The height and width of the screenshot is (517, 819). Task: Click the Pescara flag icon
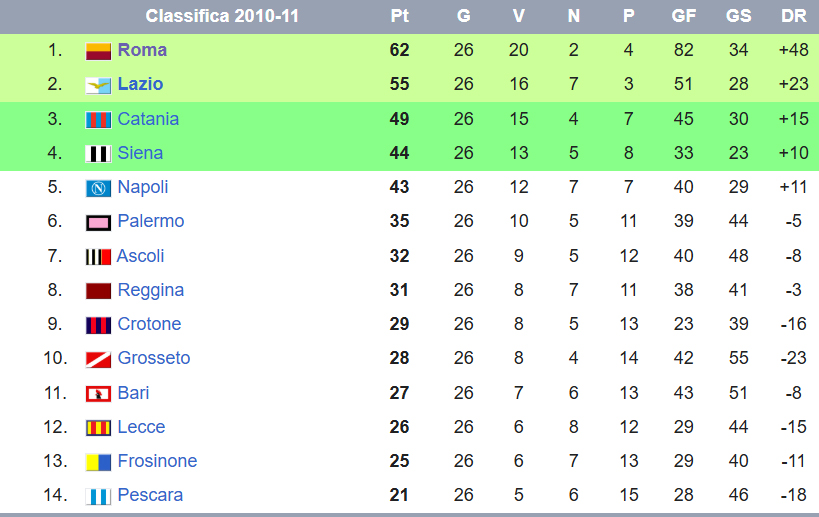(x=98, y=496)
